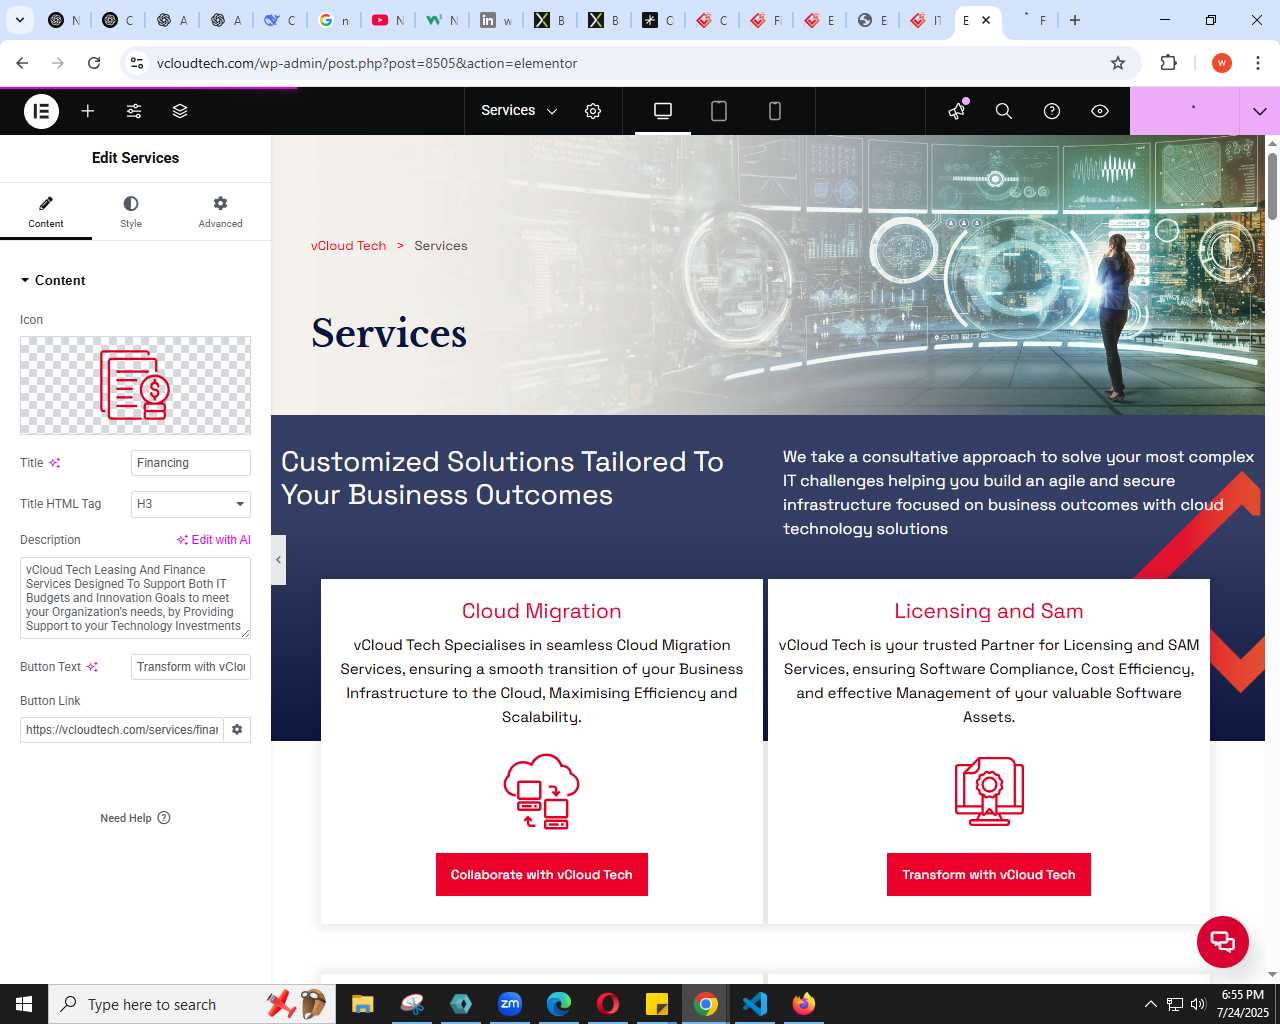Viewport: 1280px width, 1024px height.
Task: Open Site Settings sliders icon
Action: pos(134,111)
